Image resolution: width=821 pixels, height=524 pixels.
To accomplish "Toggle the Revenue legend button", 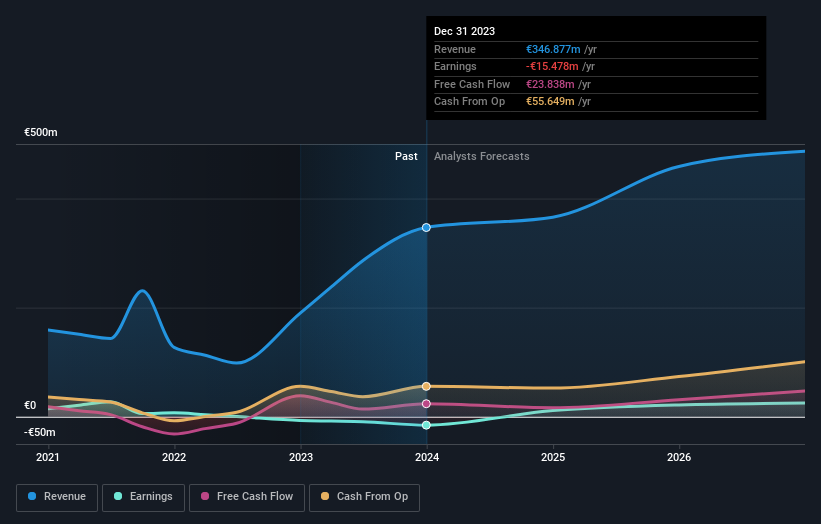I will [57, 497].
